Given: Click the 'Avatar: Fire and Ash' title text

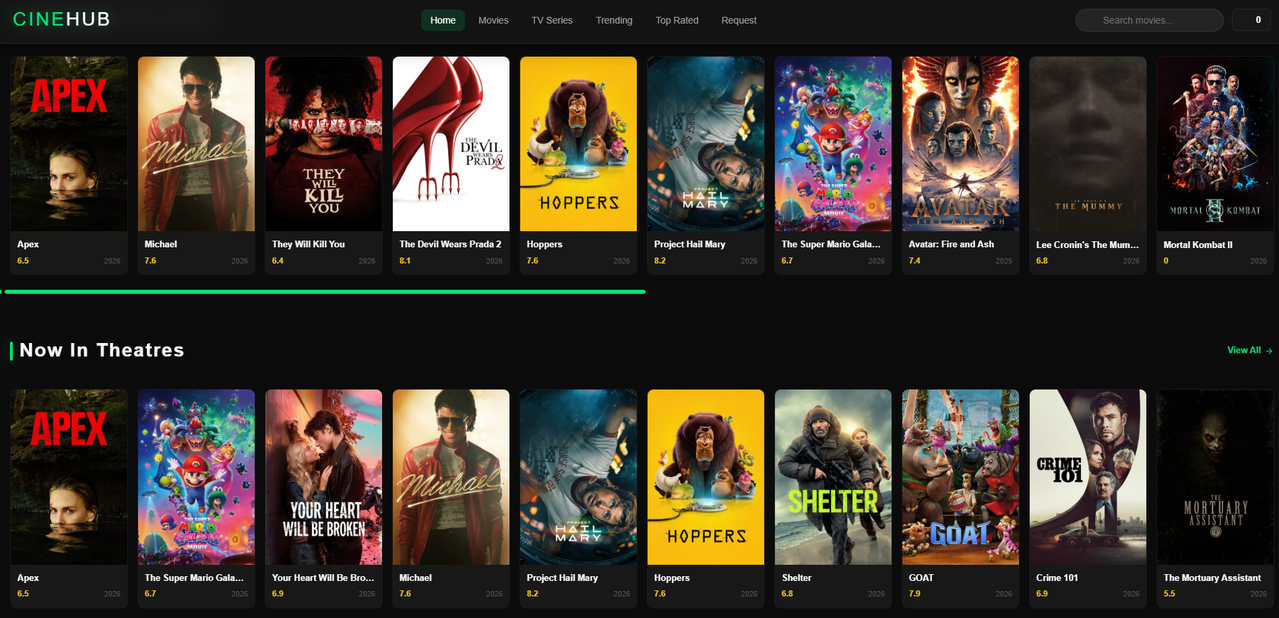Looking at the screenshot, I should point(951,244).
